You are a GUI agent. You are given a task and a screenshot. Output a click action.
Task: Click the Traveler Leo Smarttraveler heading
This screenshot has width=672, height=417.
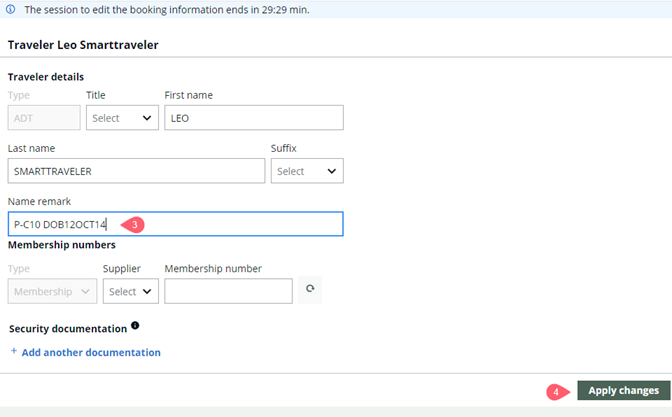click(x=83, y=46)
